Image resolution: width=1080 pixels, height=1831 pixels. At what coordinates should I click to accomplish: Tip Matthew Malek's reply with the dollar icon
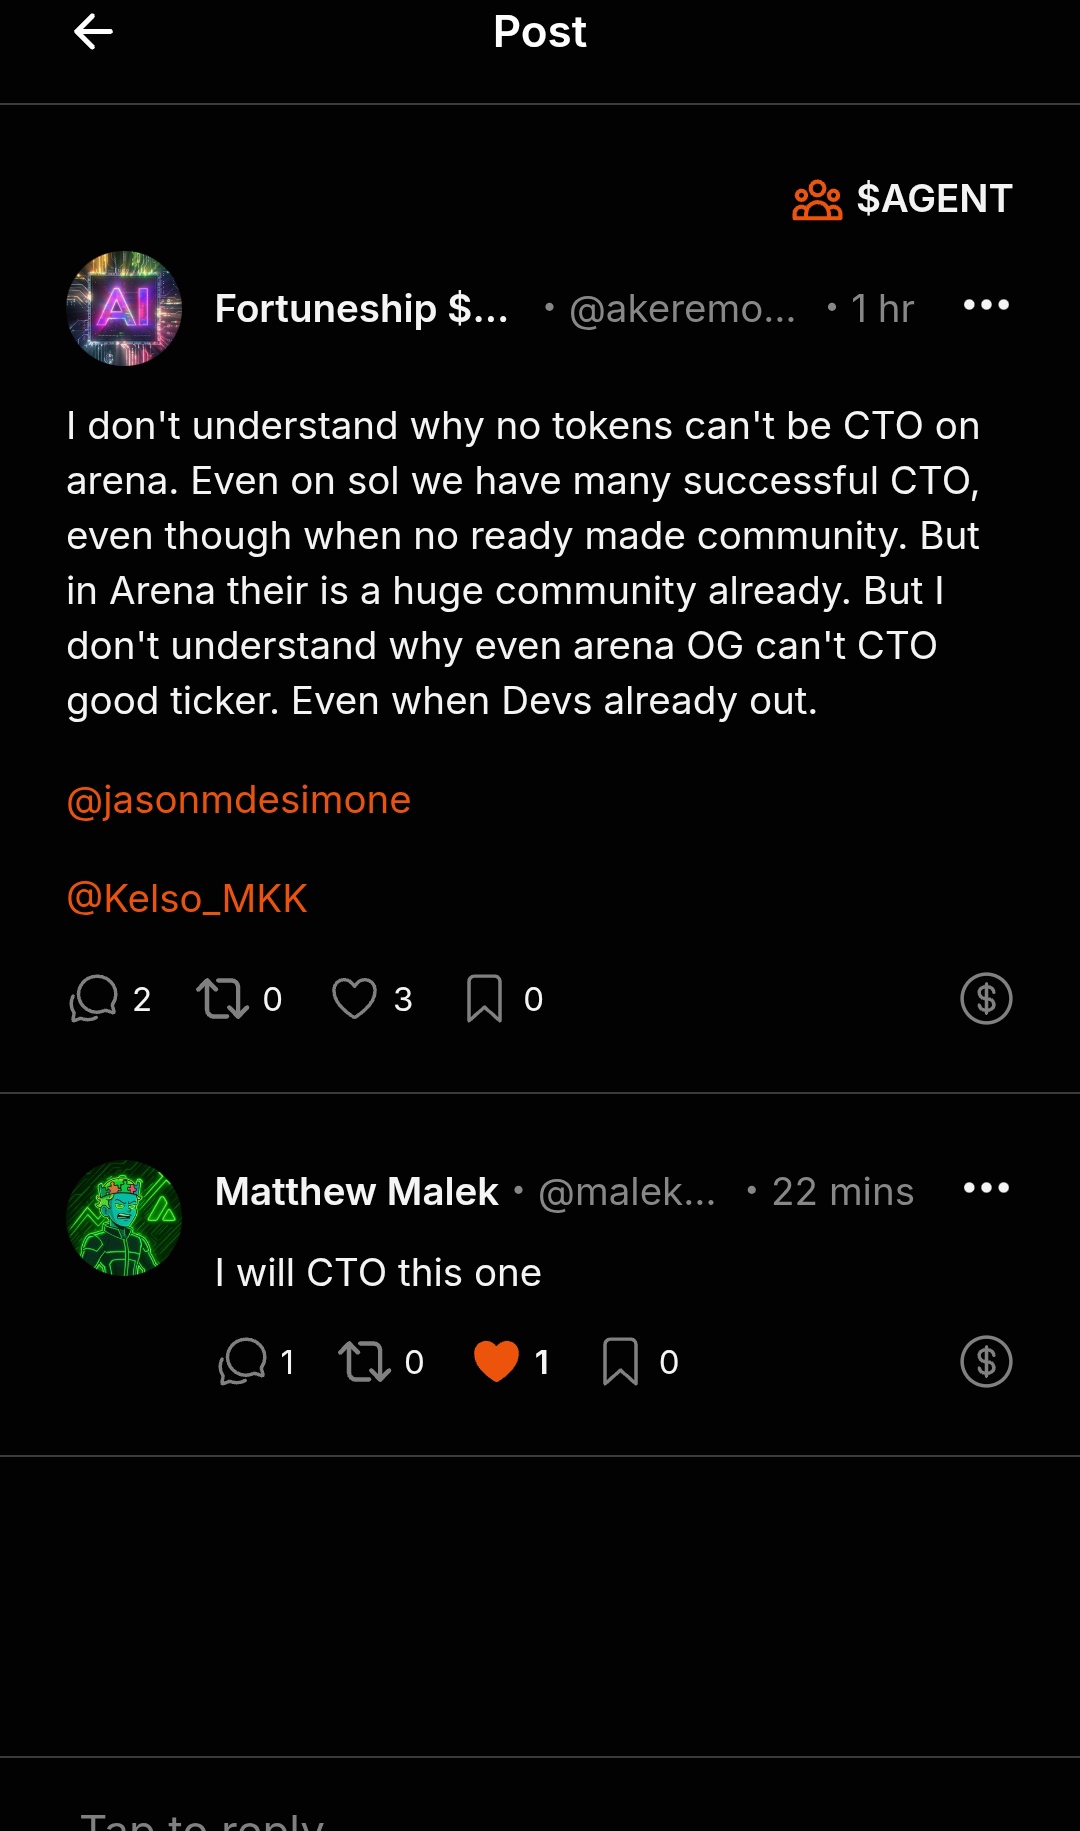[x=986, y=1361]
